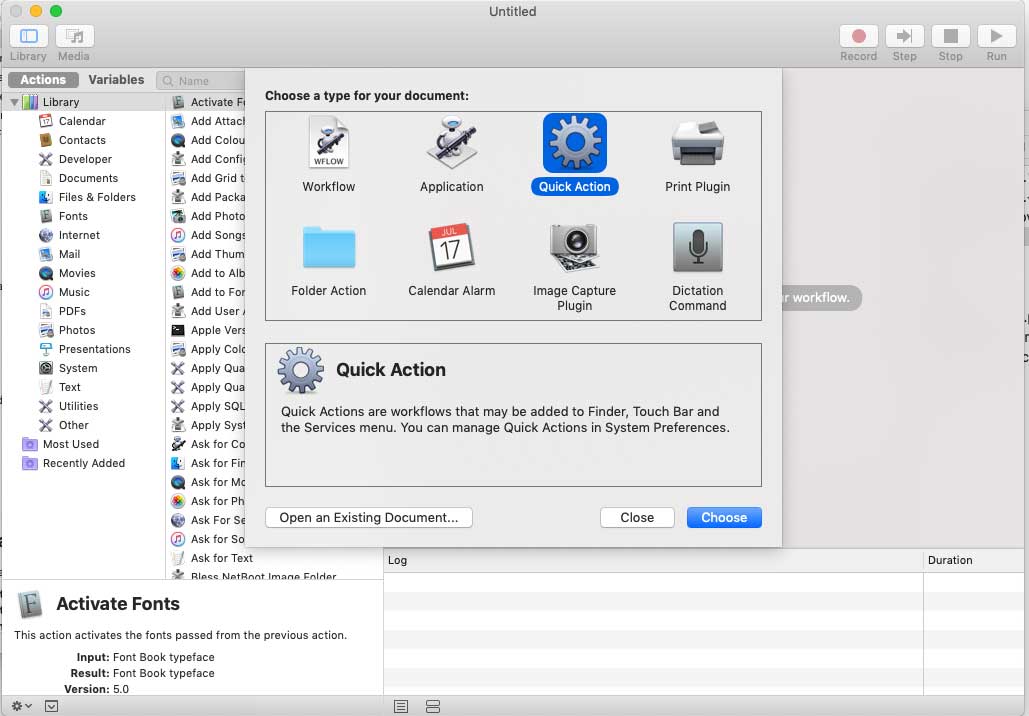This screenshot has width=1029, height=716.
Task: Choose the Image Capture Plugin icon
Action: pyautogui.click(x=574, y=248)
